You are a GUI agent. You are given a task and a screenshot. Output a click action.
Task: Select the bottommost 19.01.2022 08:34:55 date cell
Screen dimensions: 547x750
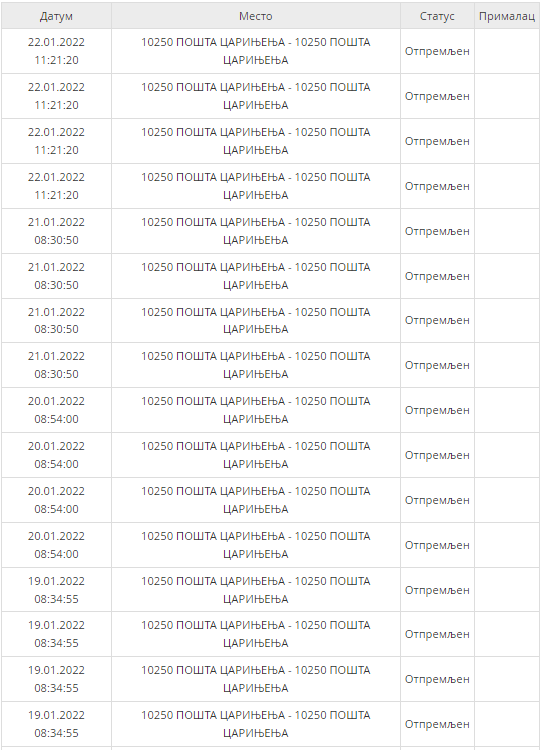coord(56,724)
